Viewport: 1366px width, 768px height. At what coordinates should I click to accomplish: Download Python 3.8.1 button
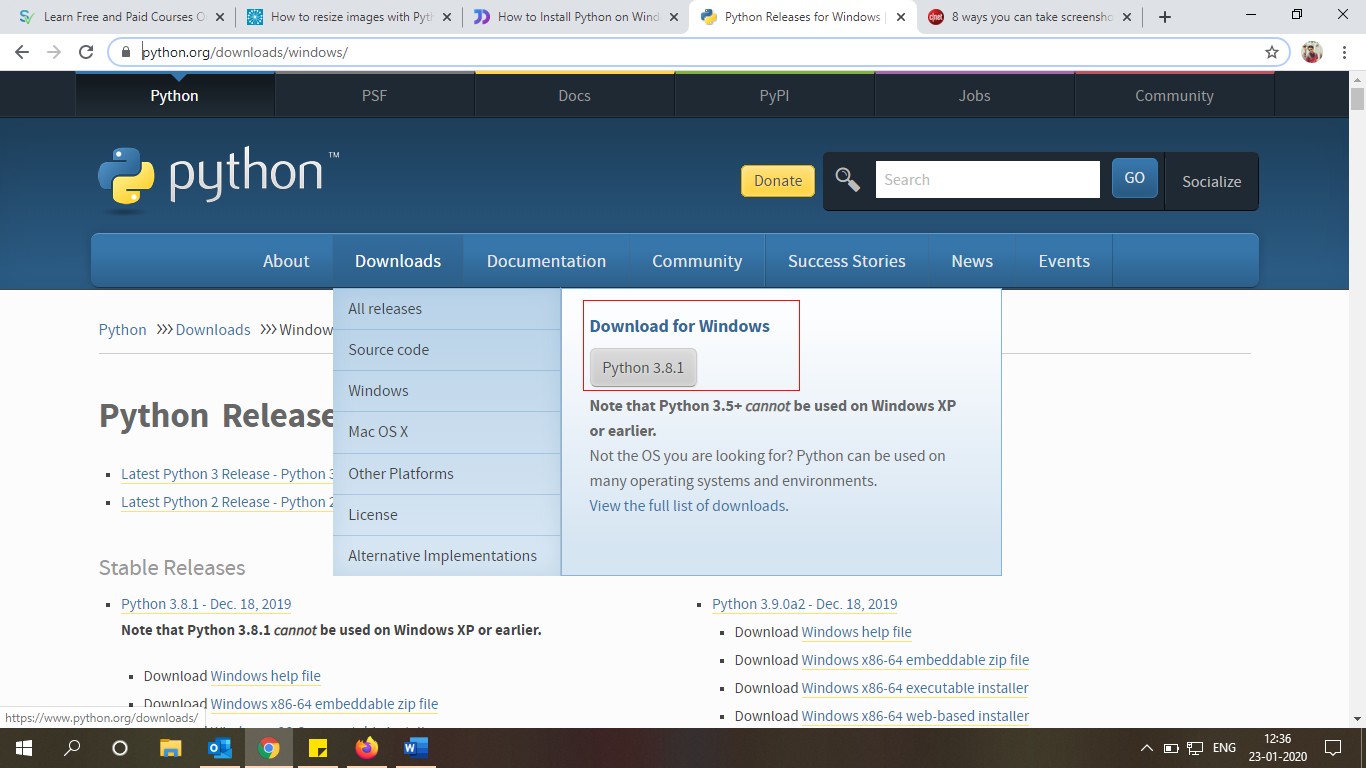click(x=643, y=368)
